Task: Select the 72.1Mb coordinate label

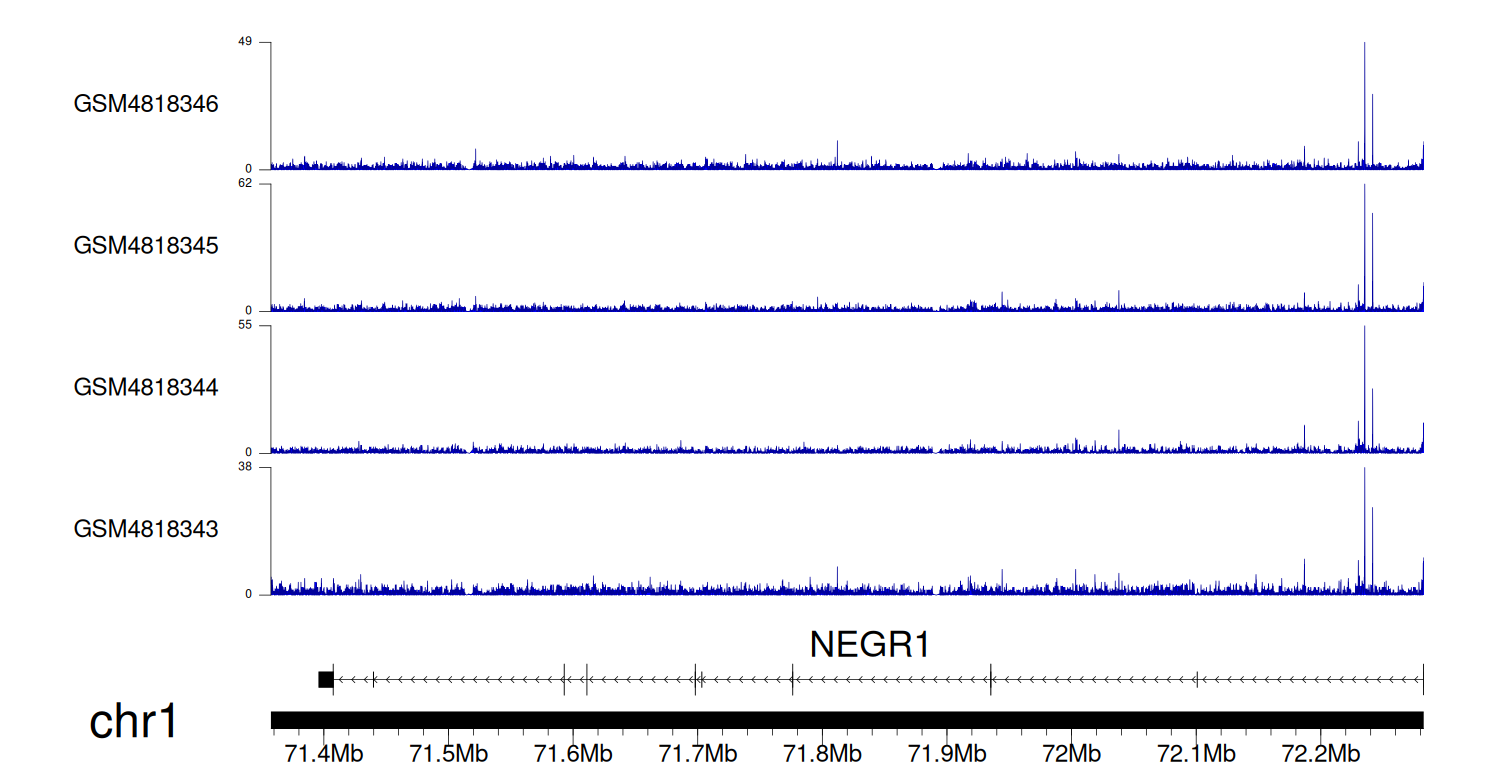Action: pos(1196,752)
